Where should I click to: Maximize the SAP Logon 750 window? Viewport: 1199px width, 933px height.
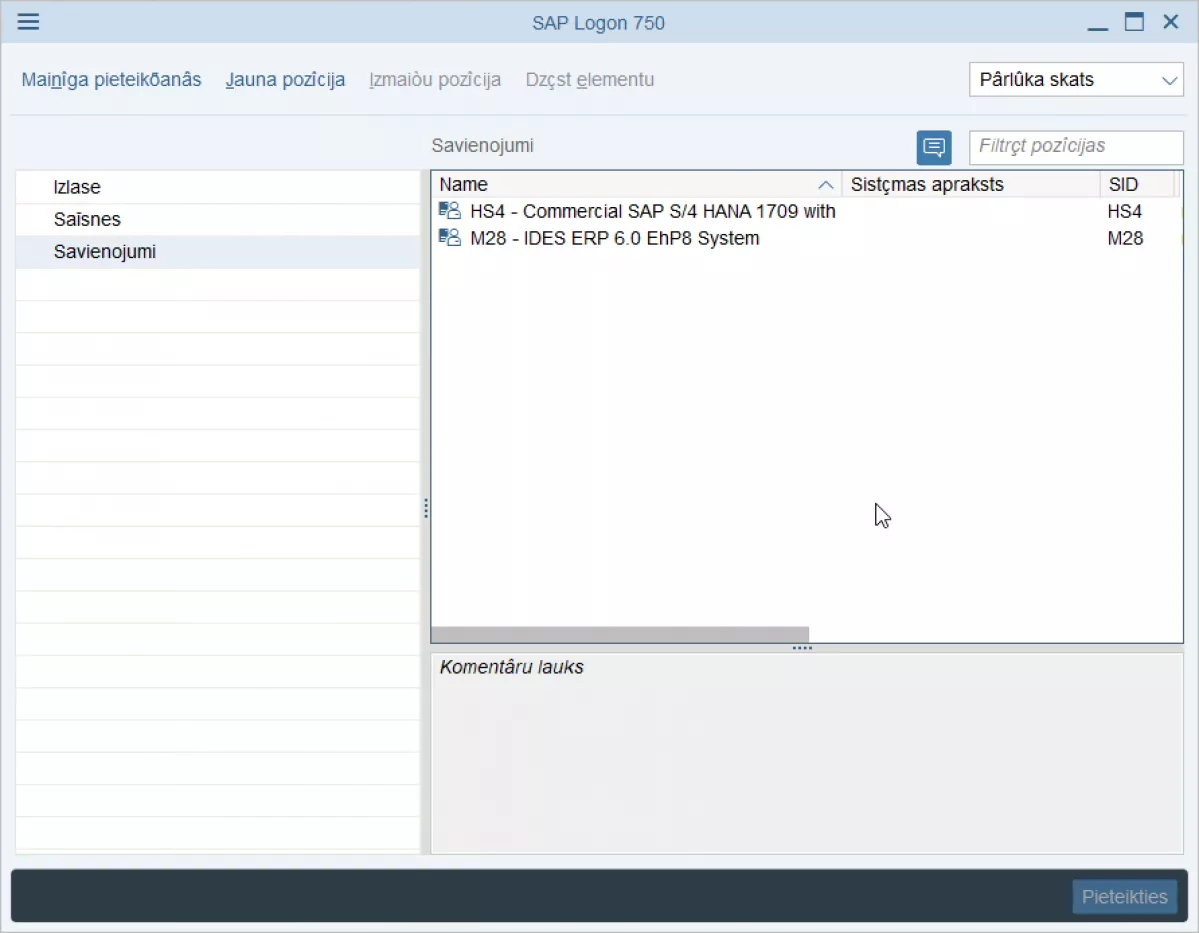(x=1134, y=21)
